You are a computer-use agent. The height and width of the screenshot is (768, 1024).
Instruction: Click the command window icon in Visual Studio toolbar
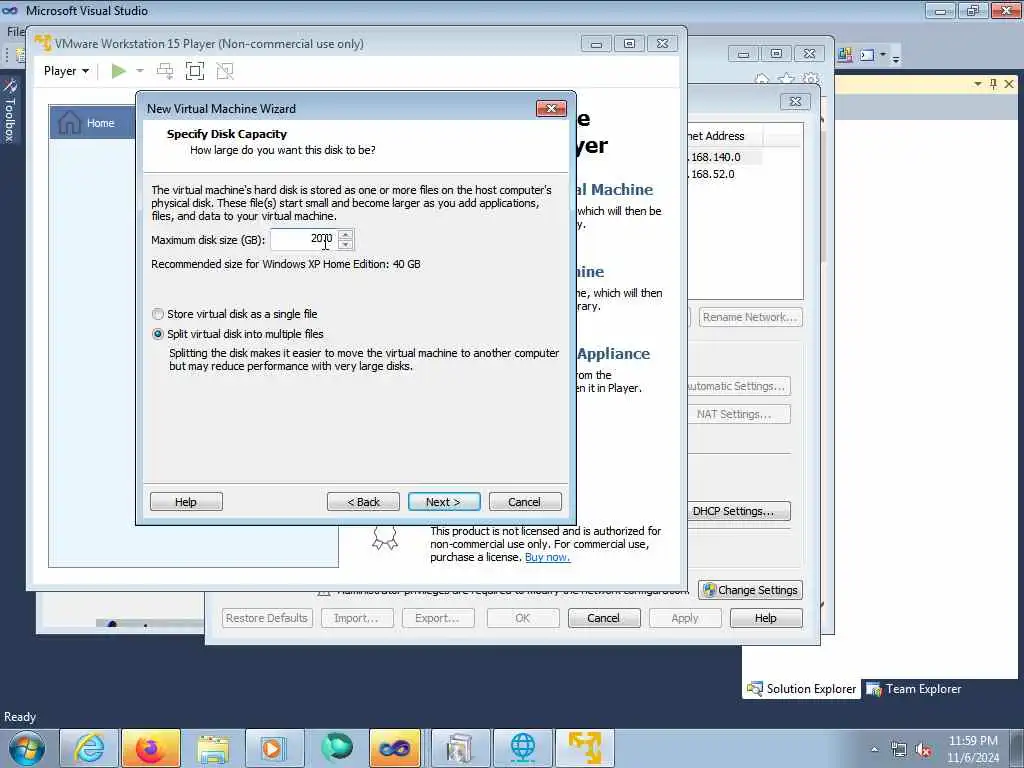point(867,55)
